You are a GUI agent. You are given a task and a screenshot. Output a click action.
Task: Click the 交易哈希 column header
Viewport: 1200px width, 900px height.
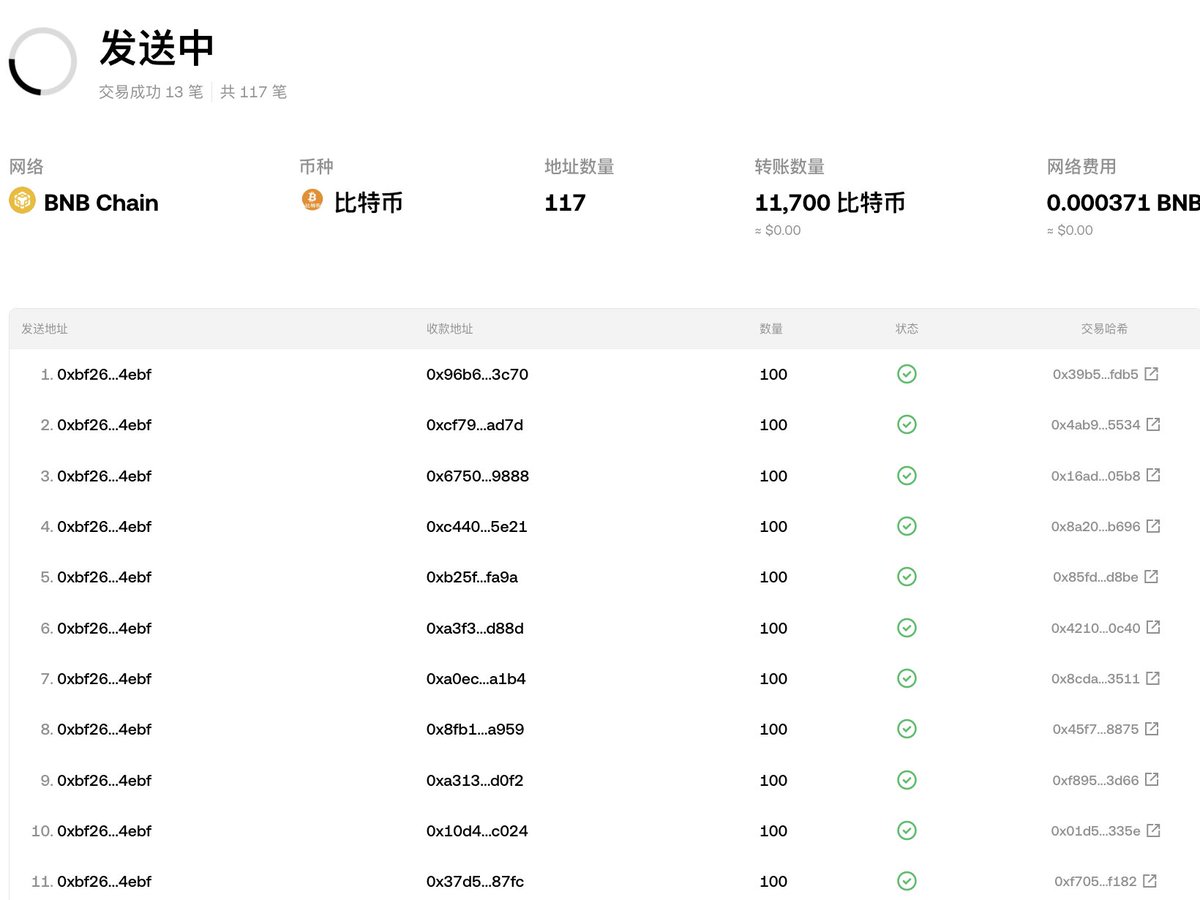[x=1104, y=328]
